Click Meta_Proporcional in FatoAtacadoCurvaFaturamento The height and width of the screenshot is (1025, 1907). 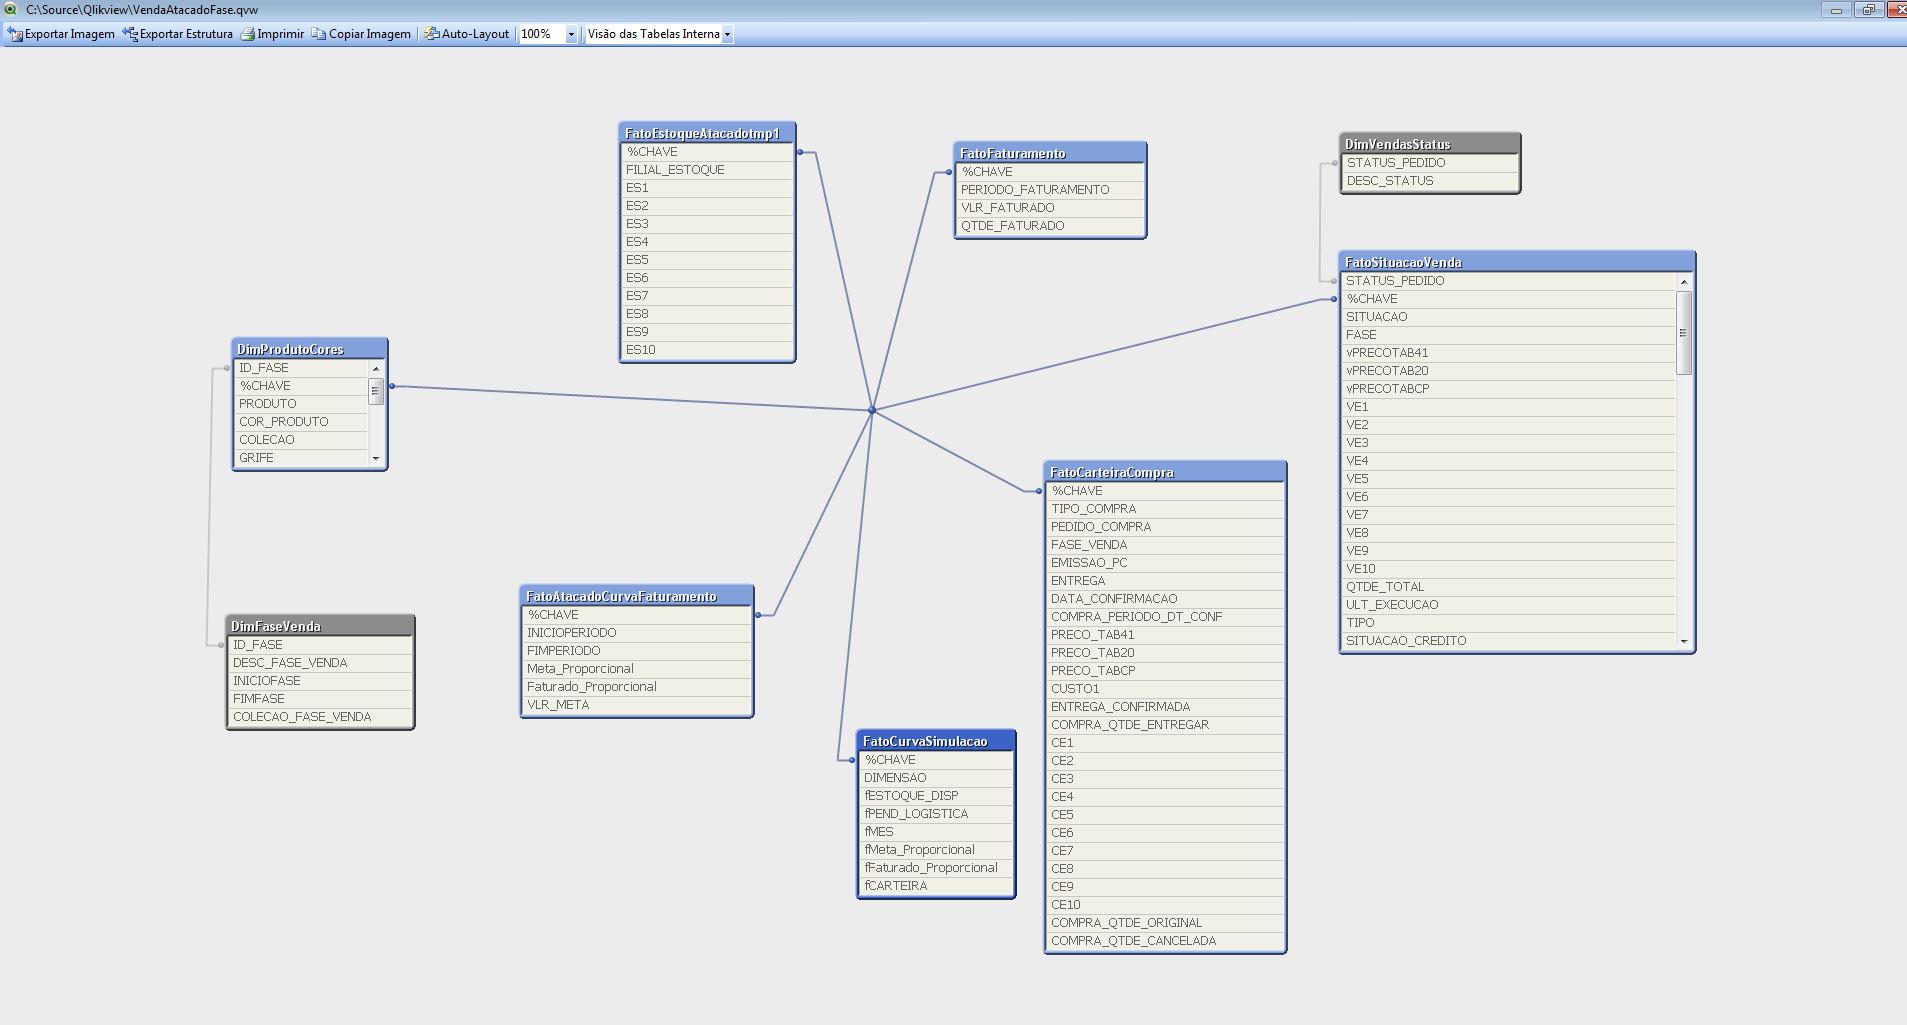(x=637, y=669)
